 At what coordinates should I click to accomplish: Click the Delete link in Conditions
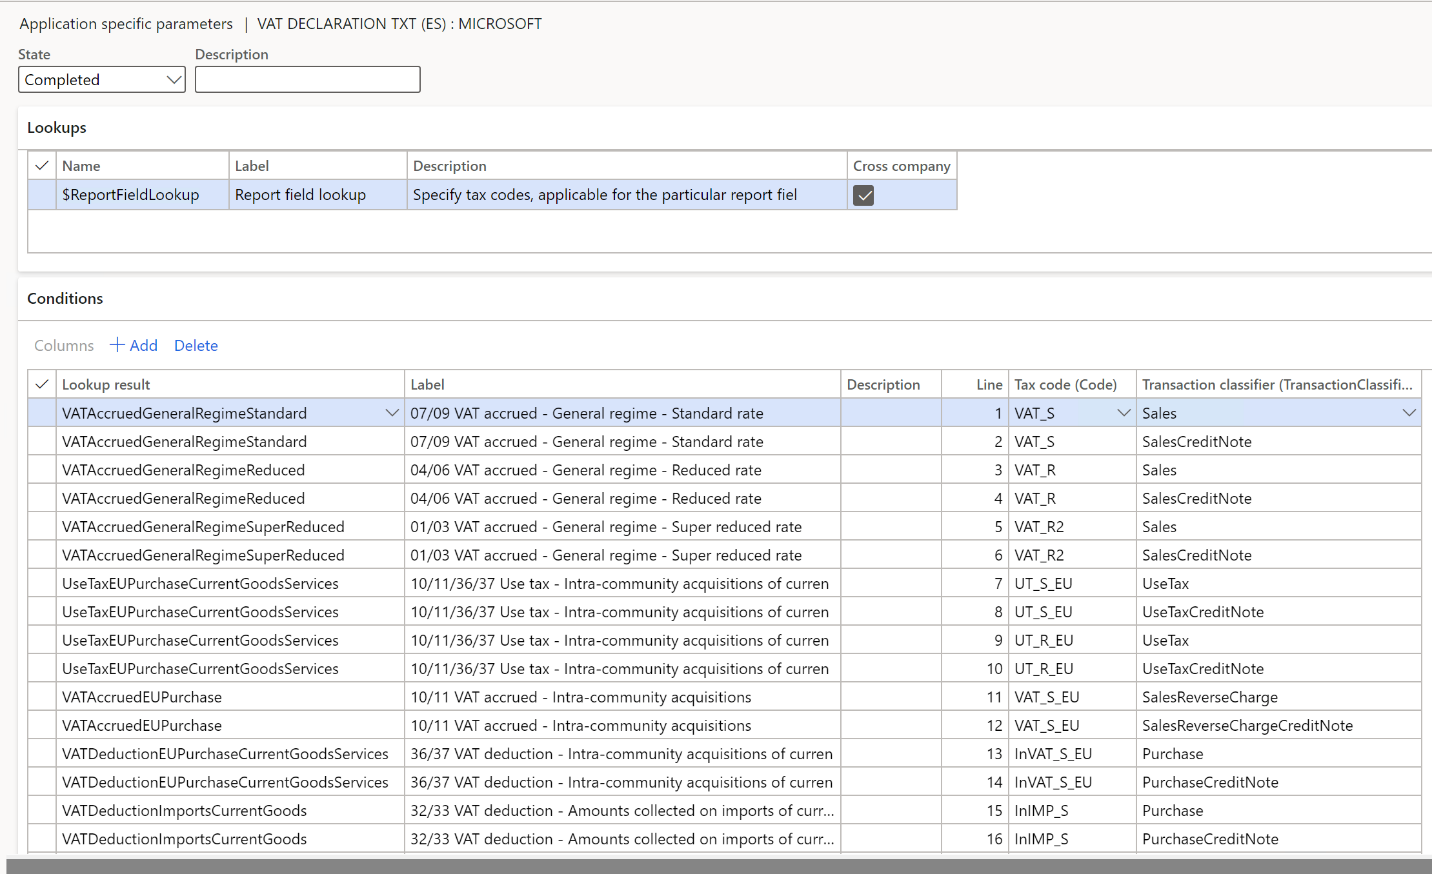(x=195, y=345)
